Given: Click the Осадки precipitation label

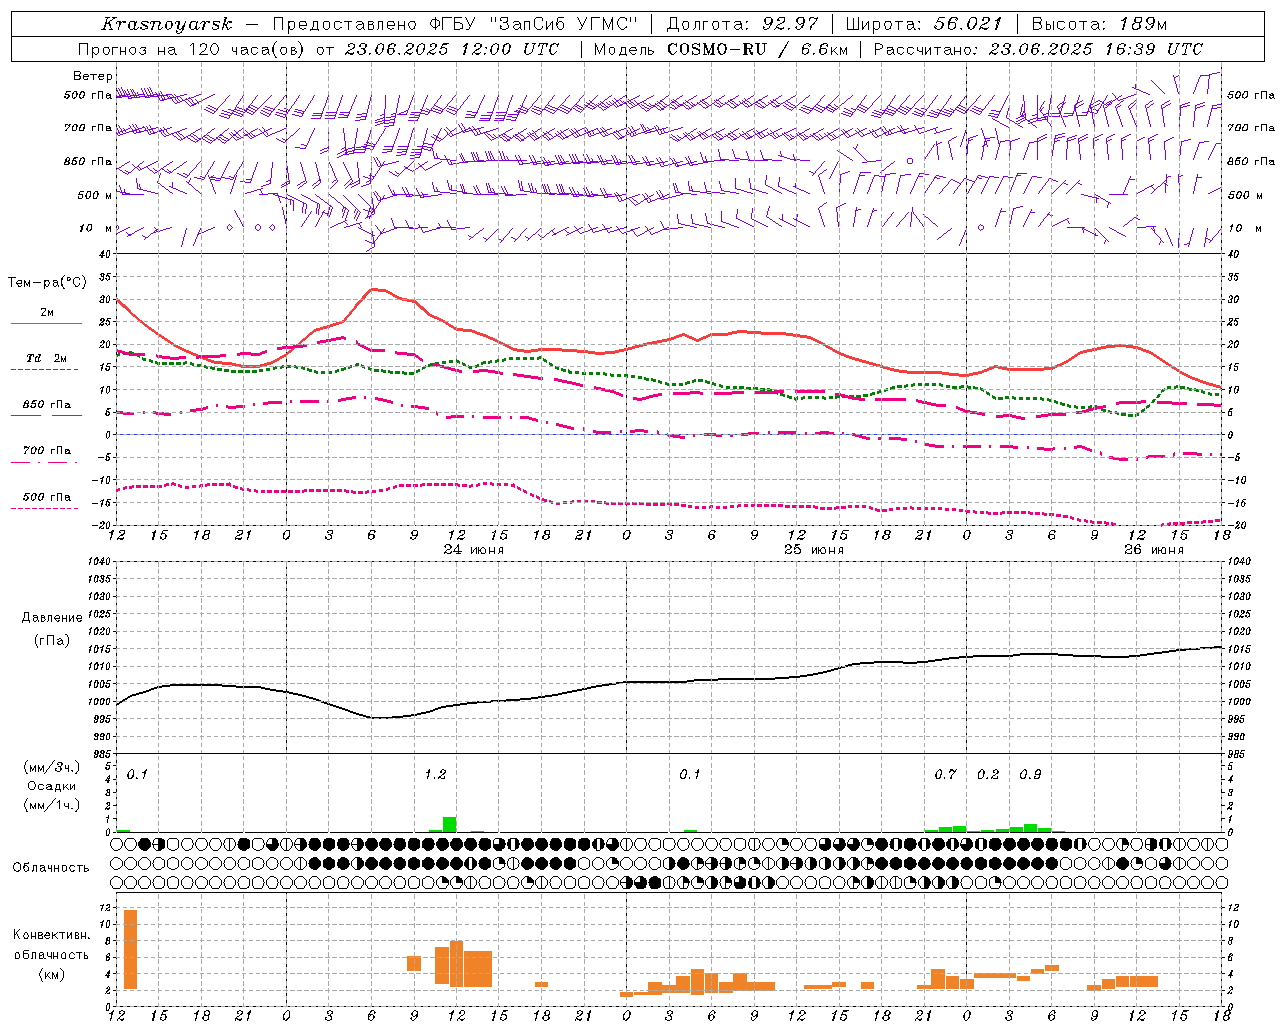Looking at the screenshot, I should (x=52, y=786).
